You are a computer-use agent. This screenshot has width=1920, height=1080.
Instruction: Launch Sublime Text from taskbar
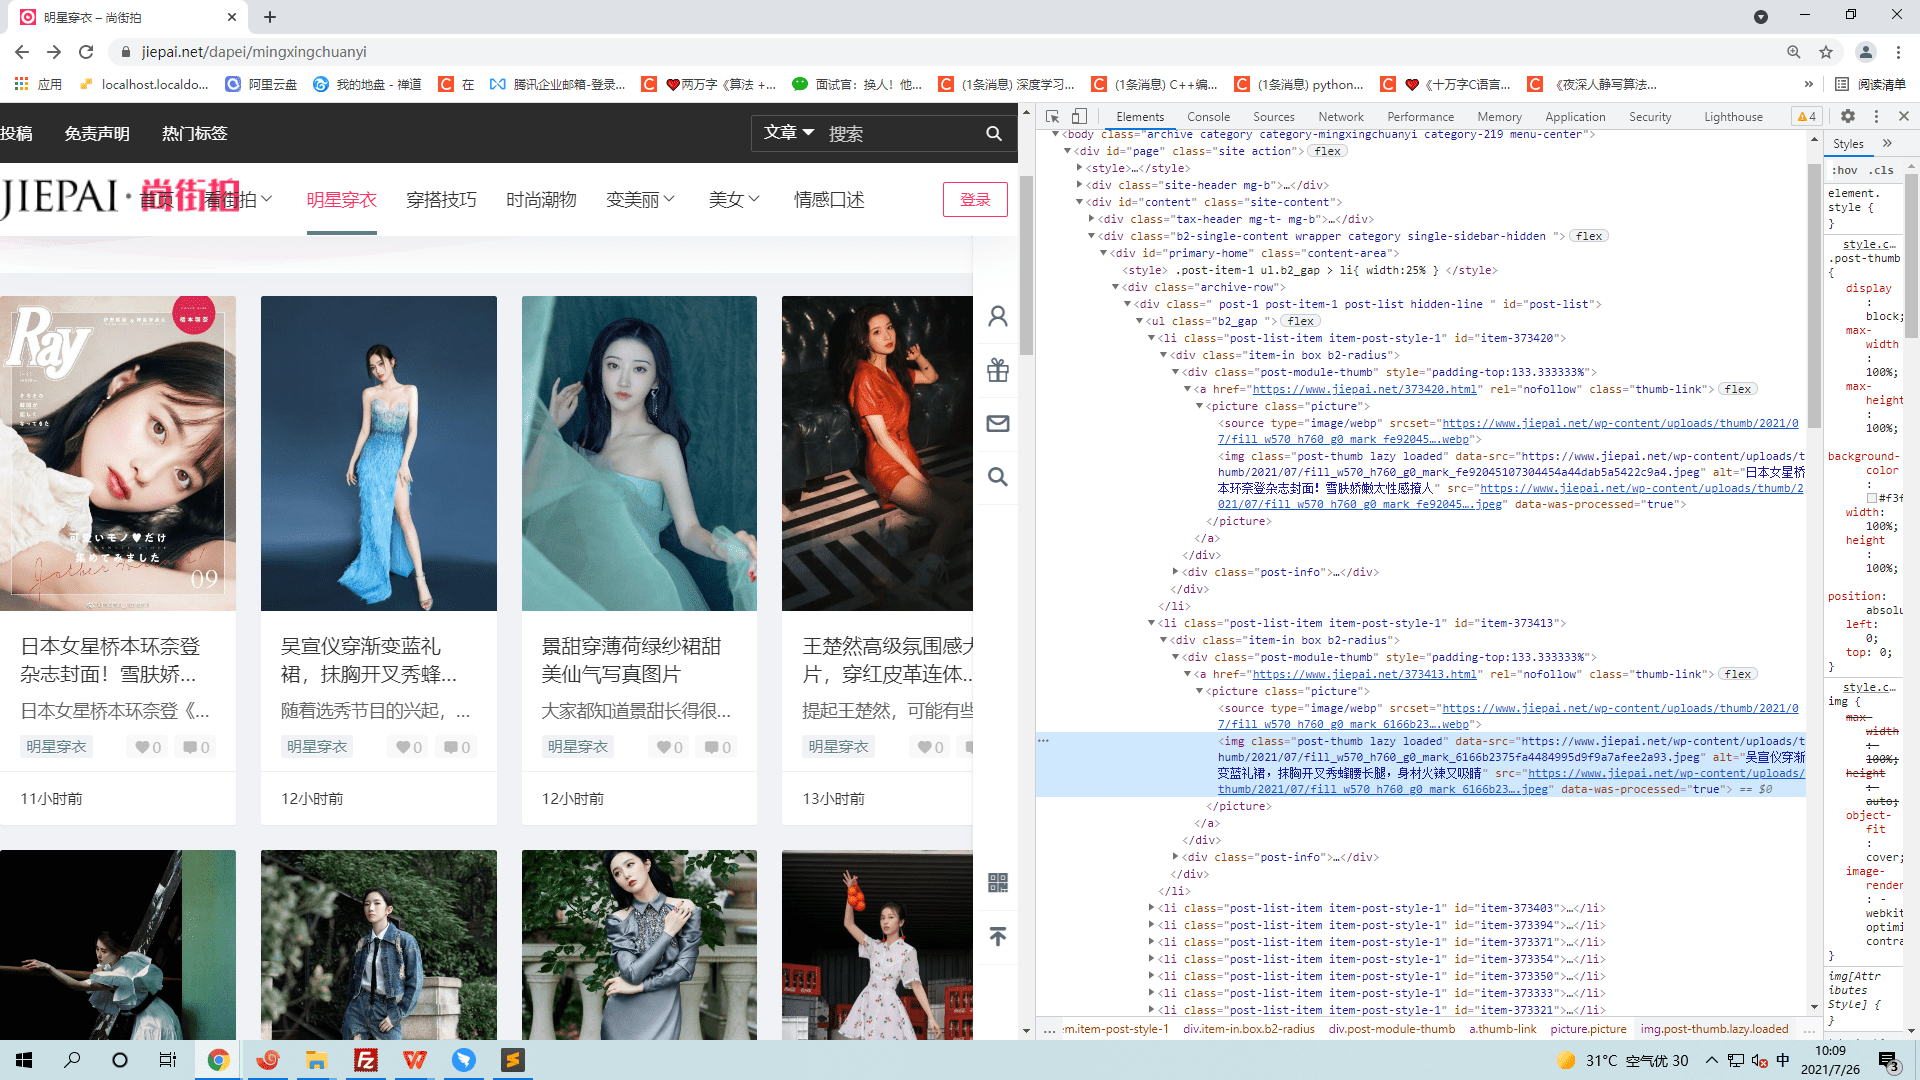tap(513, 1060)
